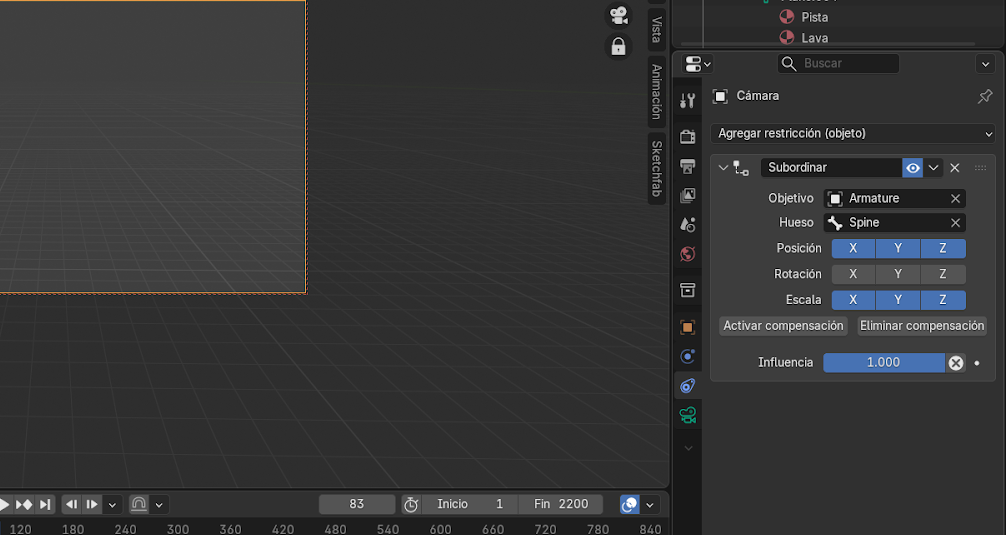Open the Output properties tab
1006x535 pixels.
coord(687,166)
